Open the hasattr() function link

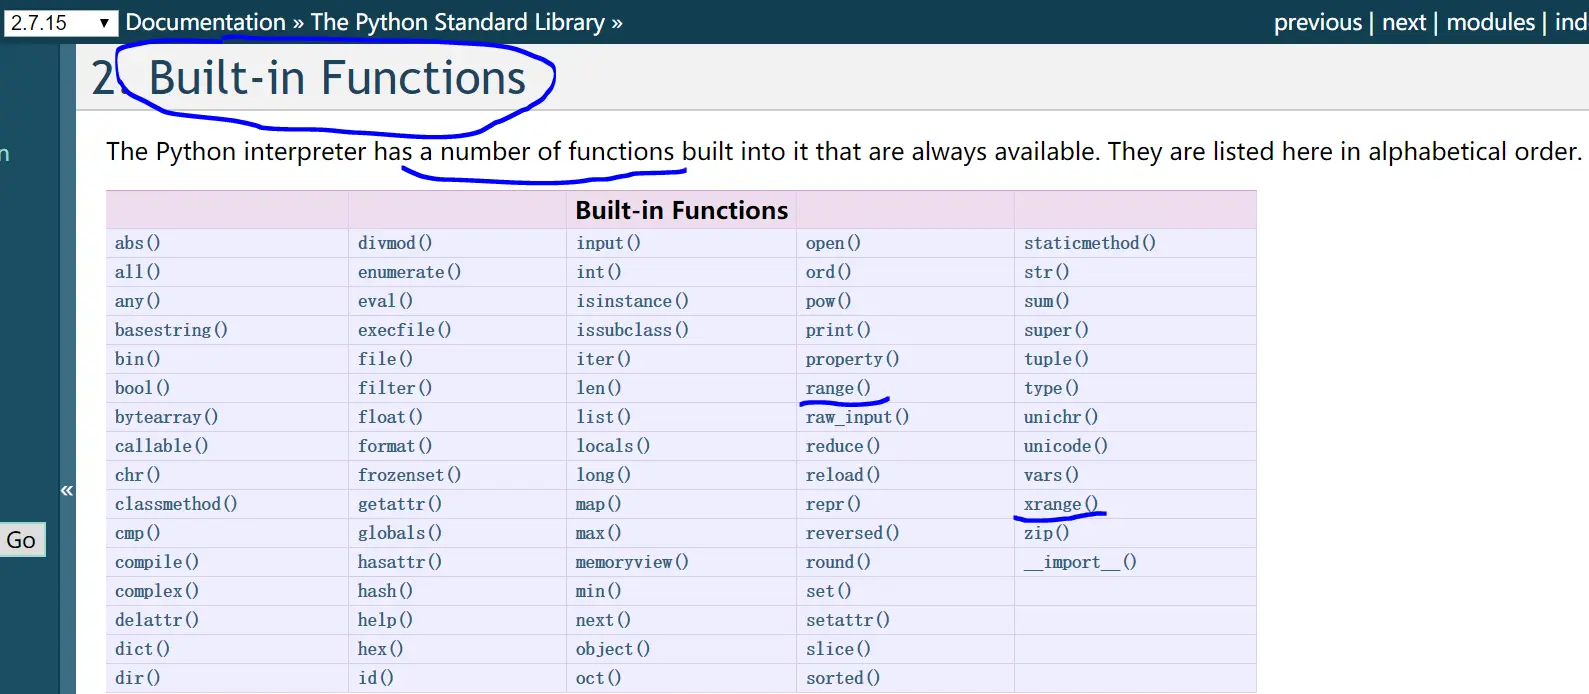coord(400,562)
